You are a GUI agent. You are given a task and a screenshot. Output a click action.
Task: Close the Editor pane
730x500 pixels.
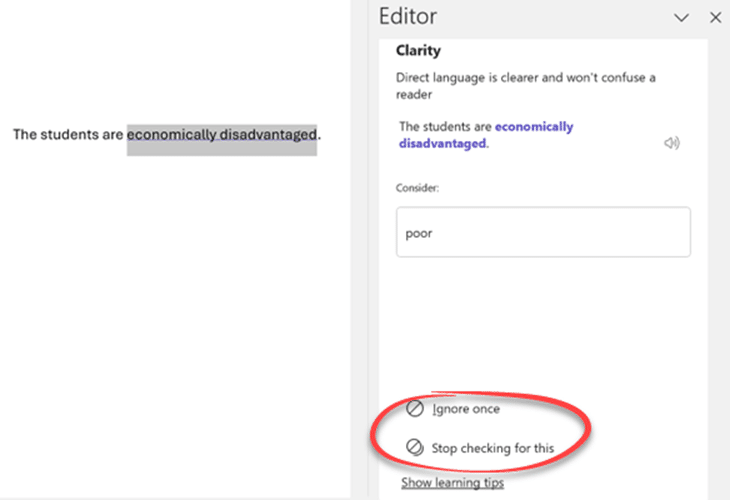click(716, 18)
